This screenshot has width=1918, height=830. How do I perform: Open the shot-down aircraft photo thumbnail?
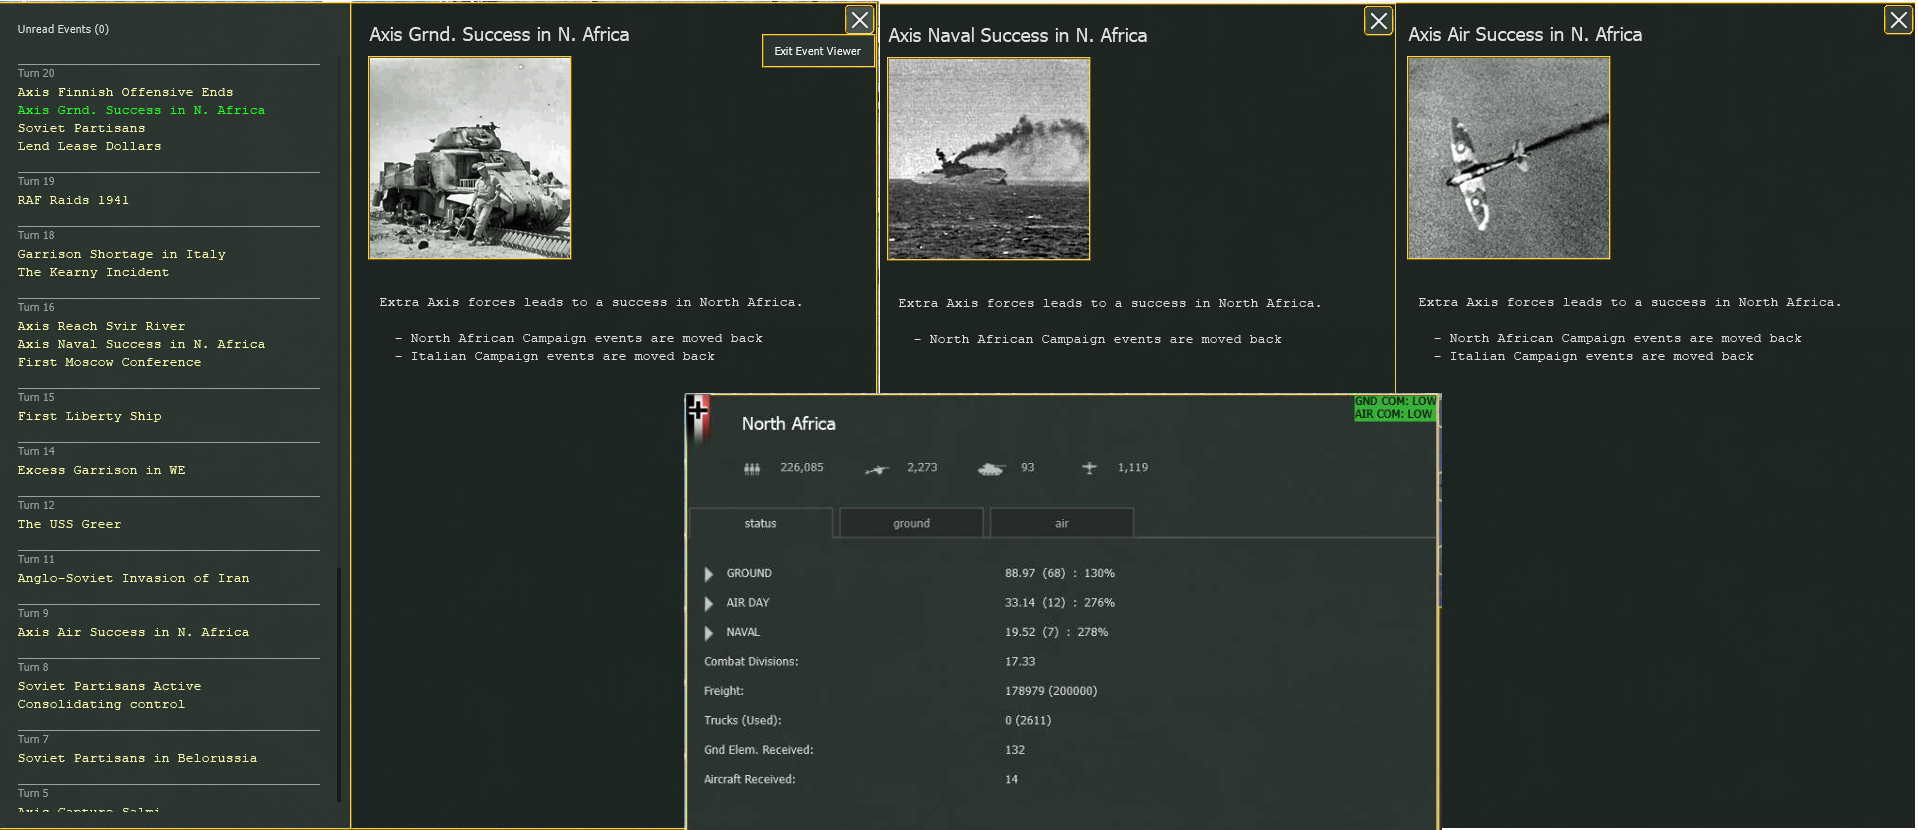point(1509,158)
